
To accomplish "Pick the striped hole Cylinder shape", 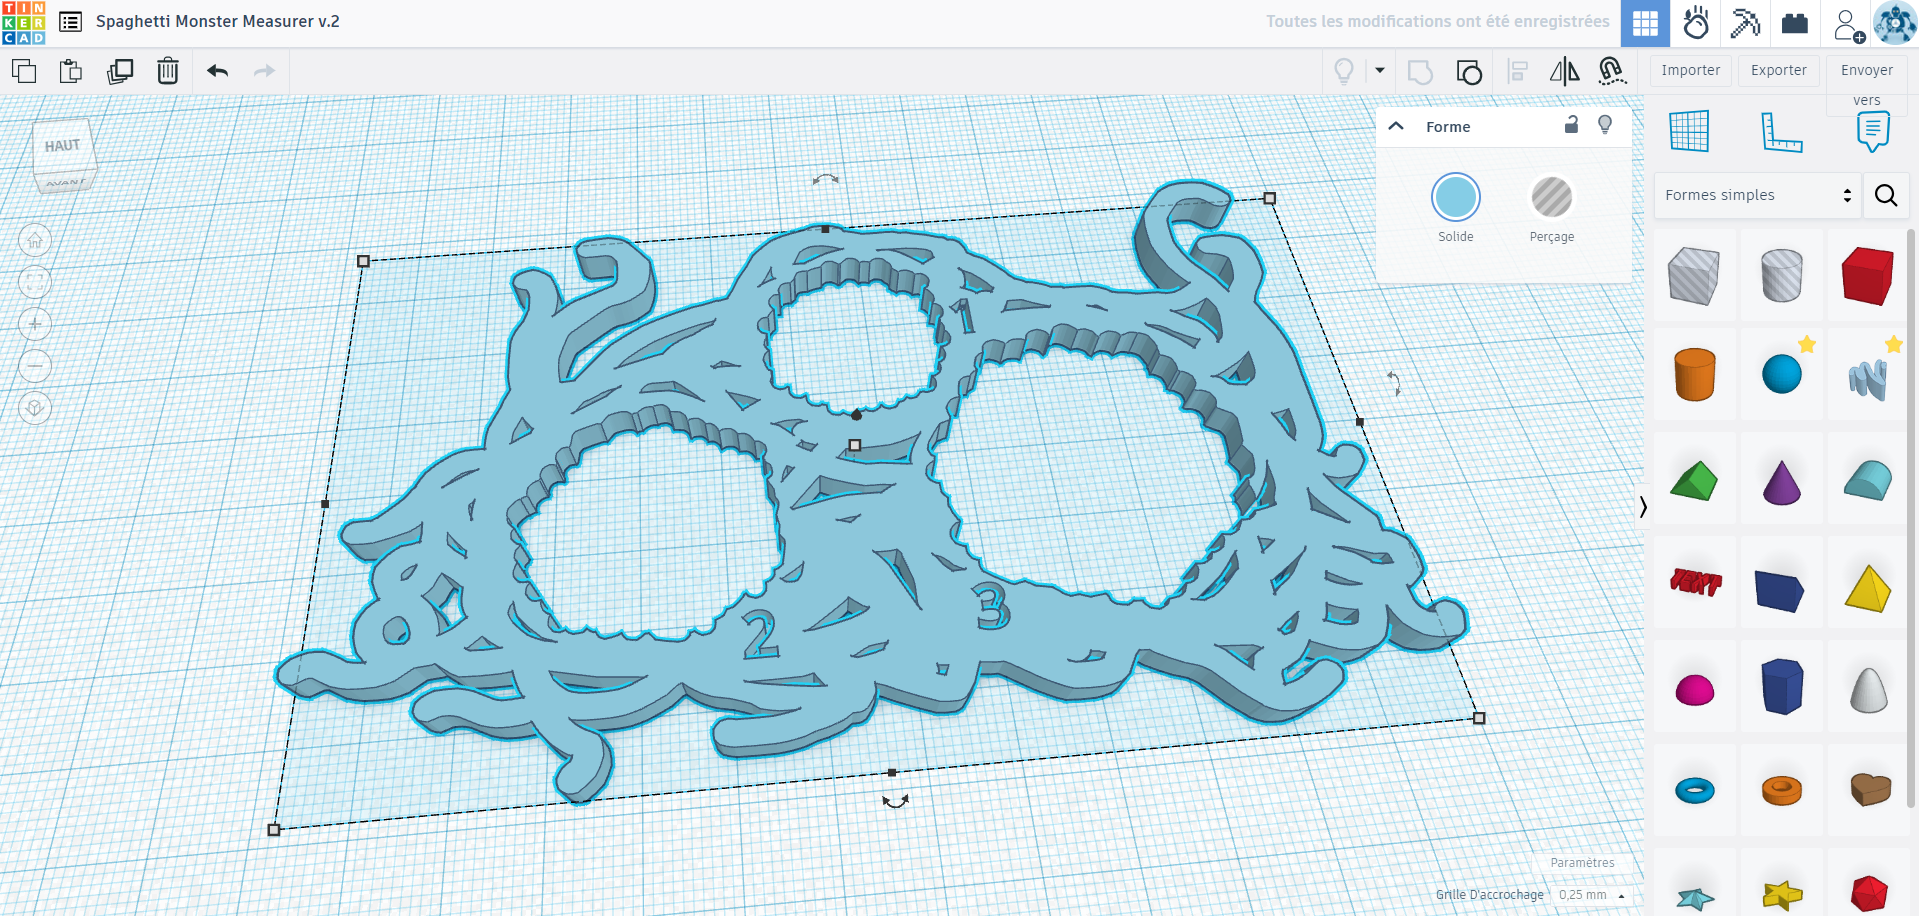I will (1781, 276).
